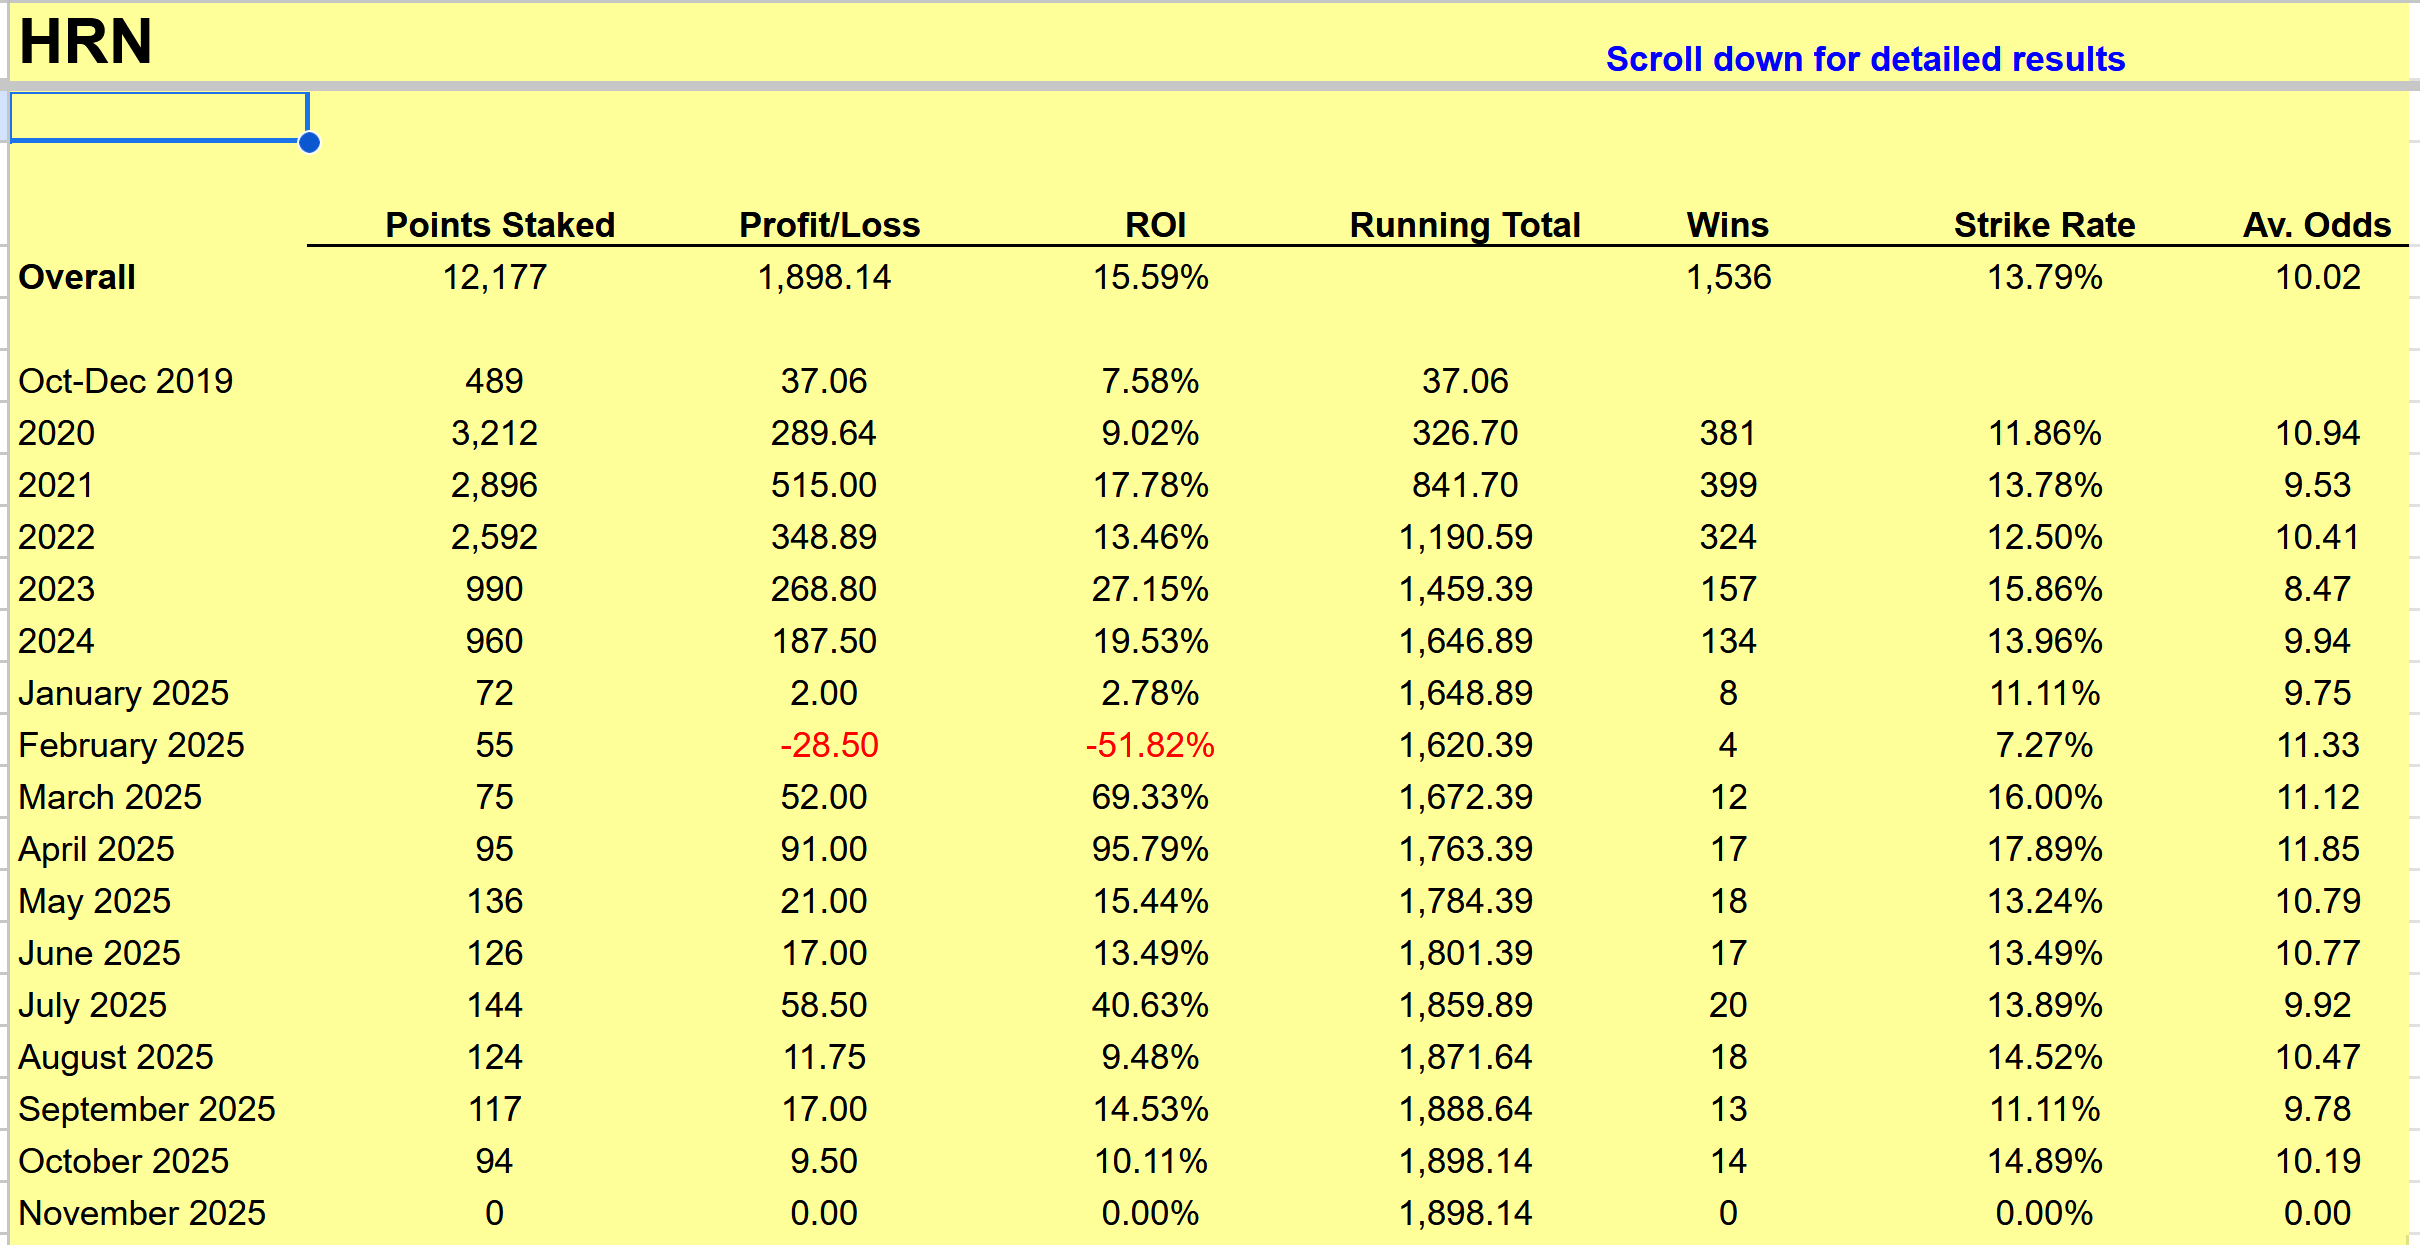Image resolution: width=2420 pixels, height=1245 pixels.
Task: Select the Overall profit 1,898.14 cell
Action: pos(824,277)
